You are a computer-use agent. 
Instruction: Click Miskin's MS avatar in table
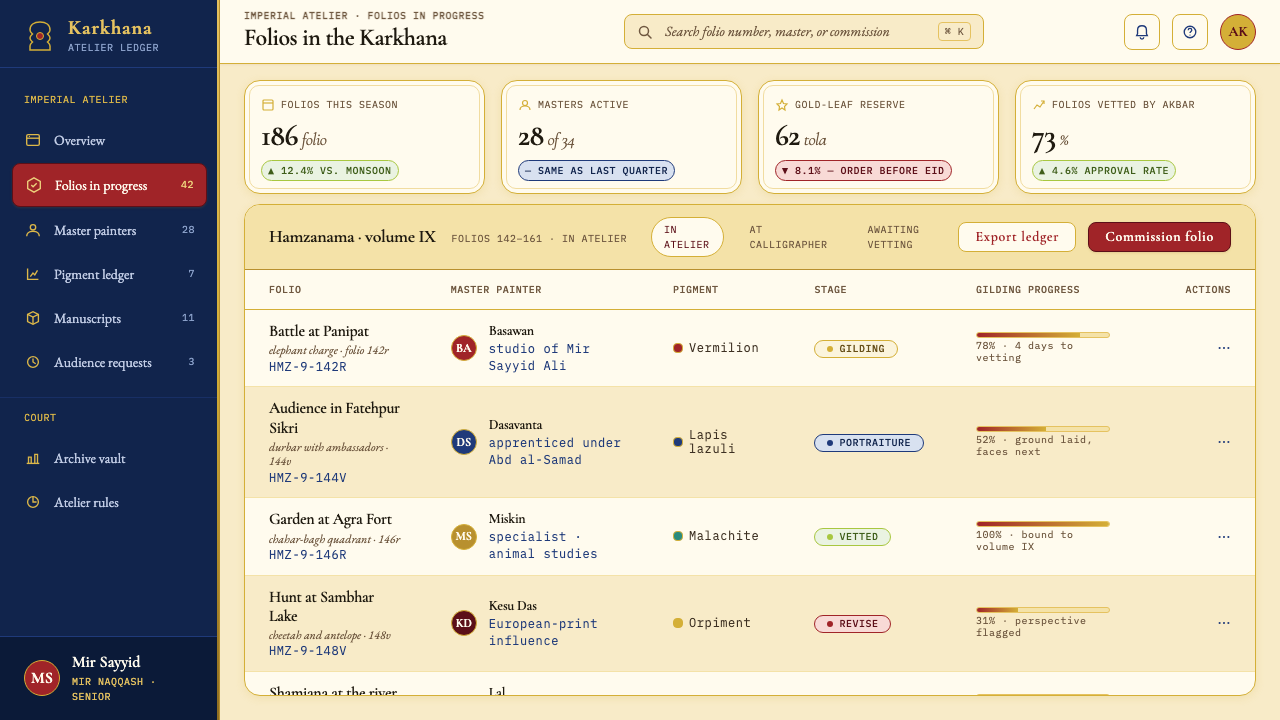point(464,537)
